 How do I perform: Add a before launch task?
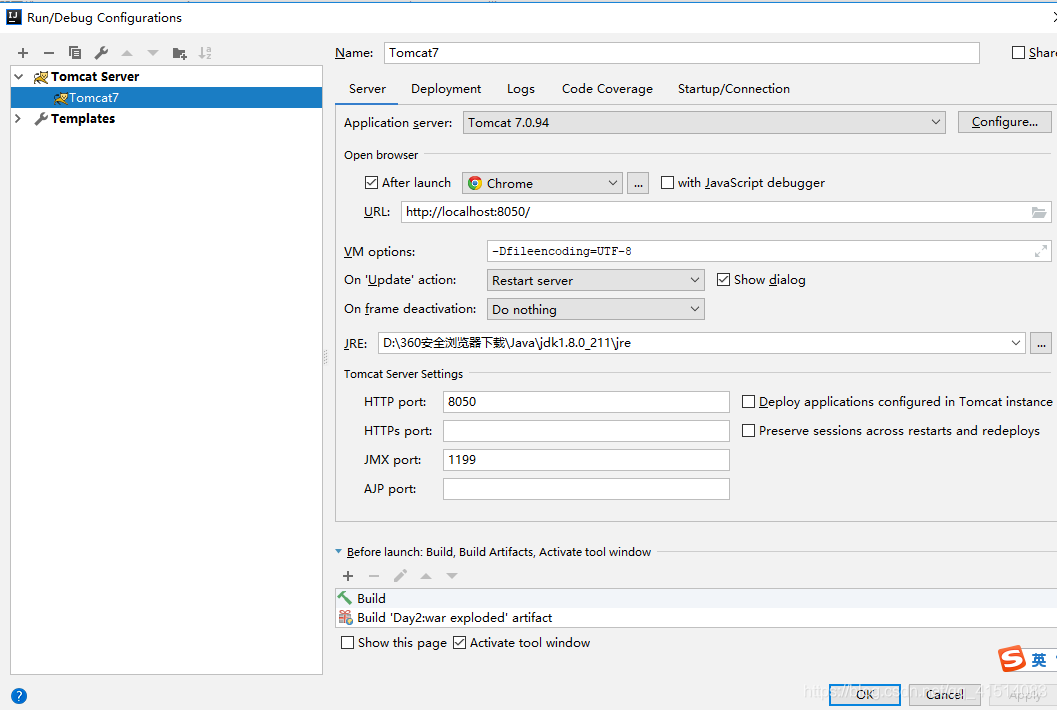pos(348,576)
